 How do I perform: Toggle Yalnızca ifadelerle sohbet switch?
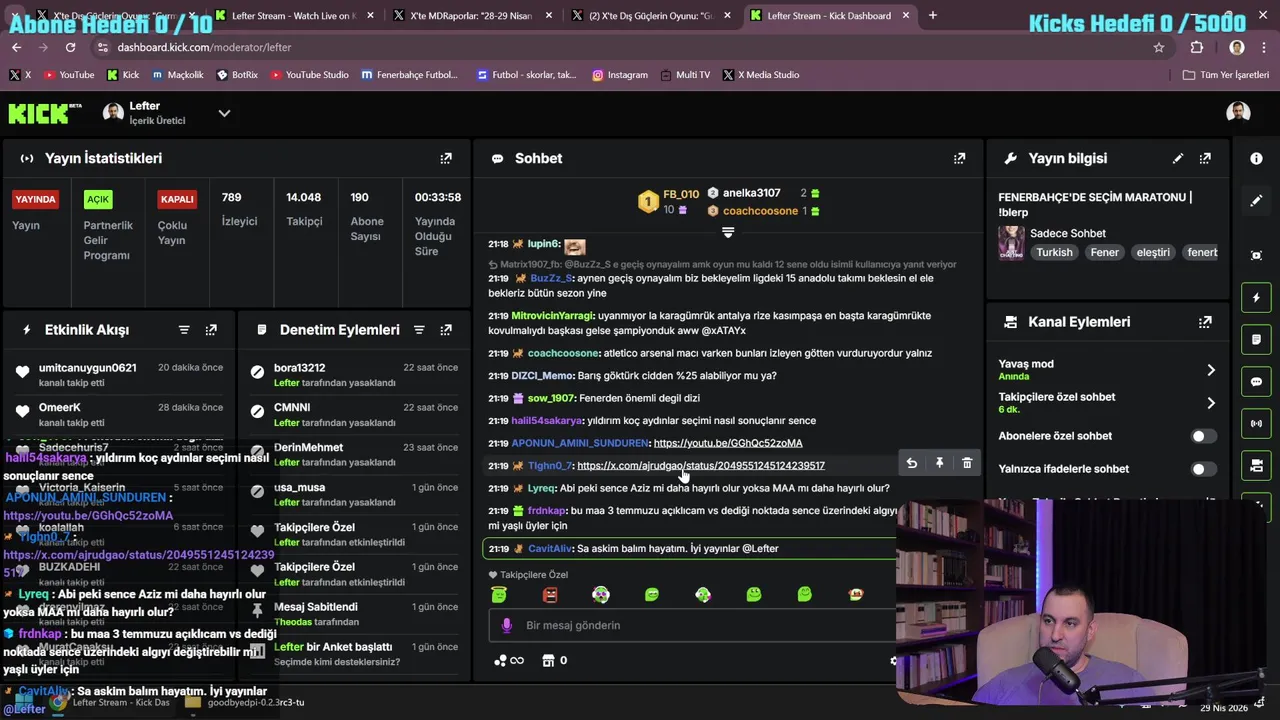click(1204, 469)
